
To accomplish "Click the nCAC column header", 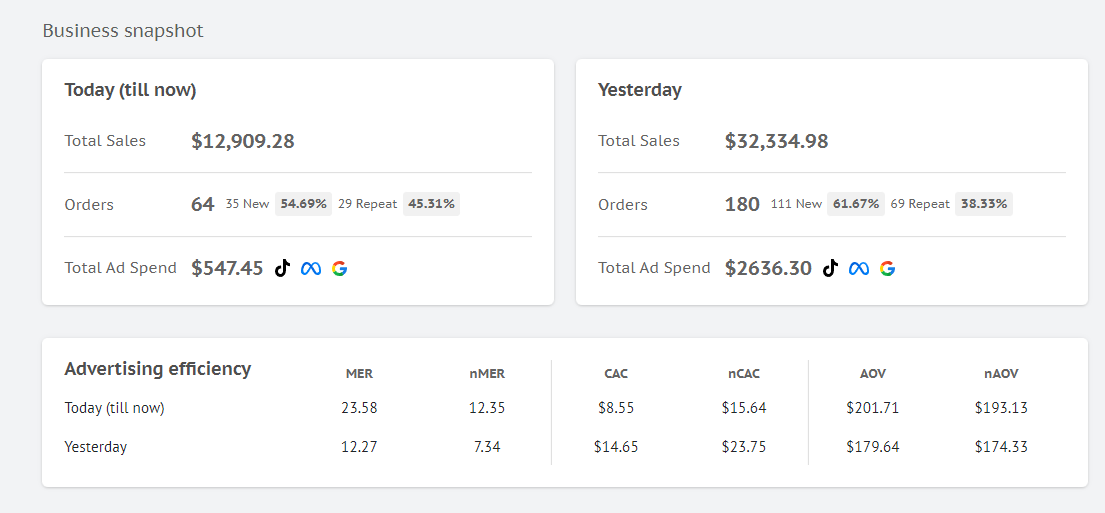I will (x=744, y=374).
